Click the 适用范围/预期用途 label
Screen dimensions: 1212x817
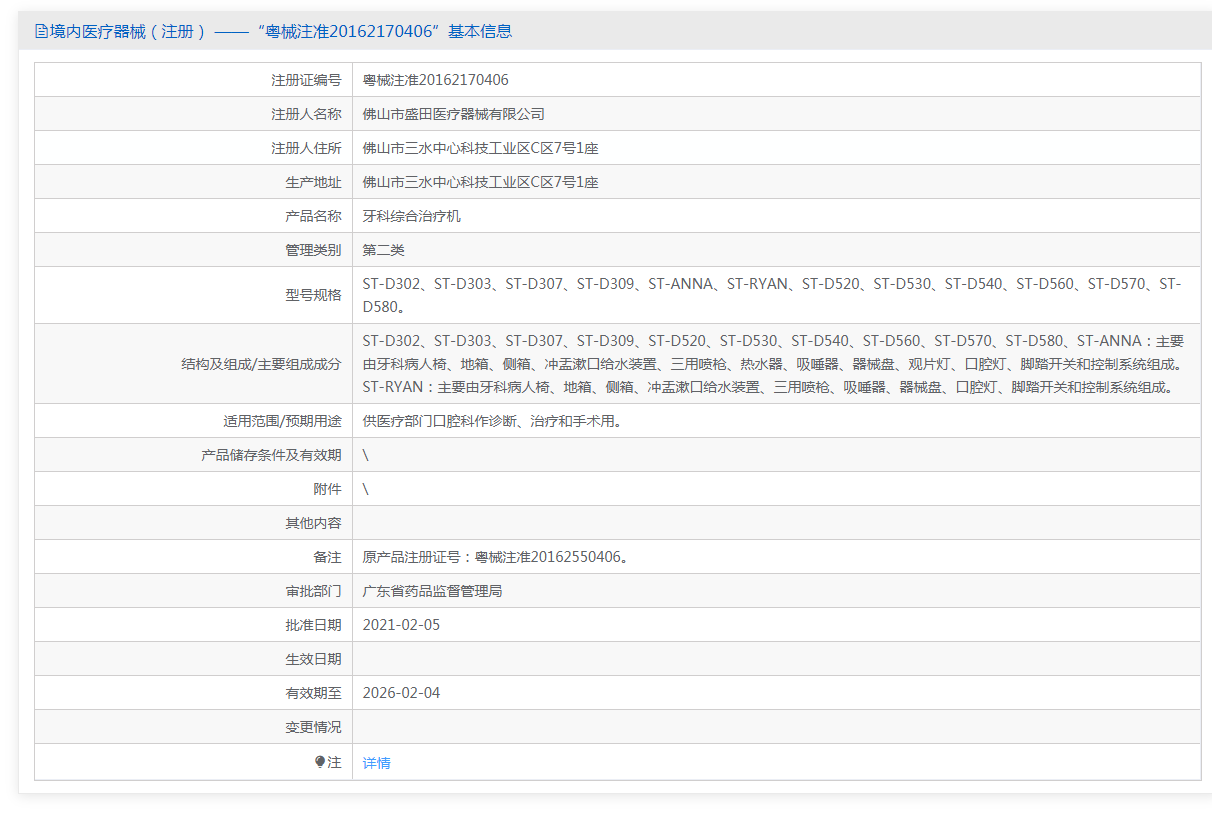pyautogui.click(x=282, y=421)
